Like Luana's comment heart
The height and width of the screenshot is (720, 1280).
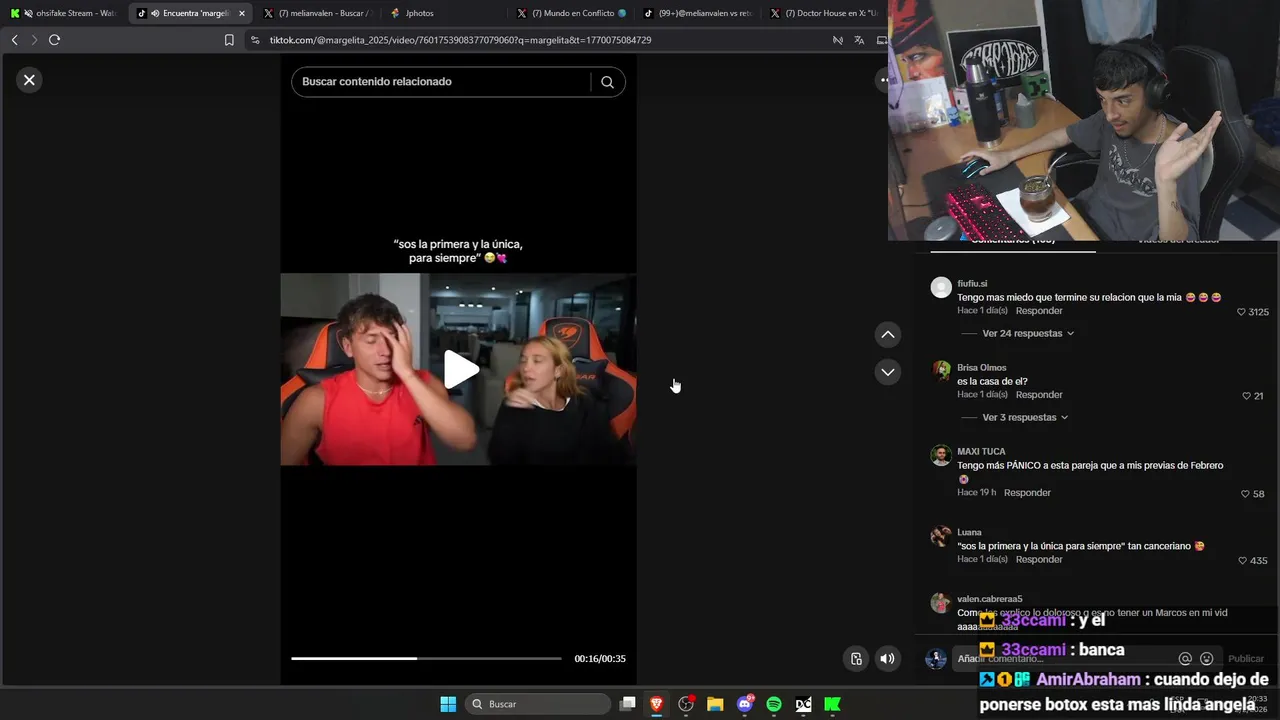1243,561
